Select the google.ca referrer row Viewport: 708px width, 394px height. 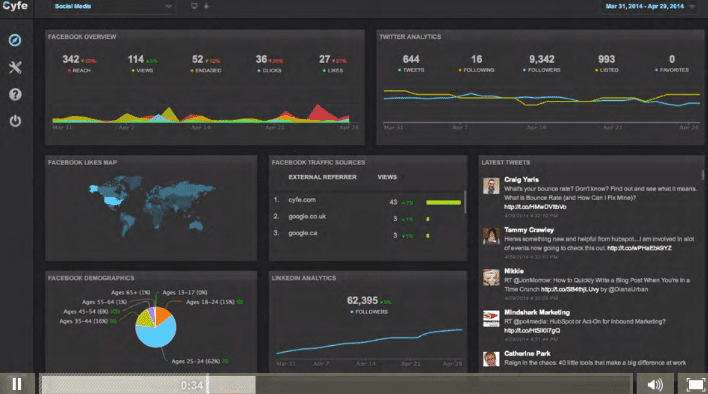point(367,233)
